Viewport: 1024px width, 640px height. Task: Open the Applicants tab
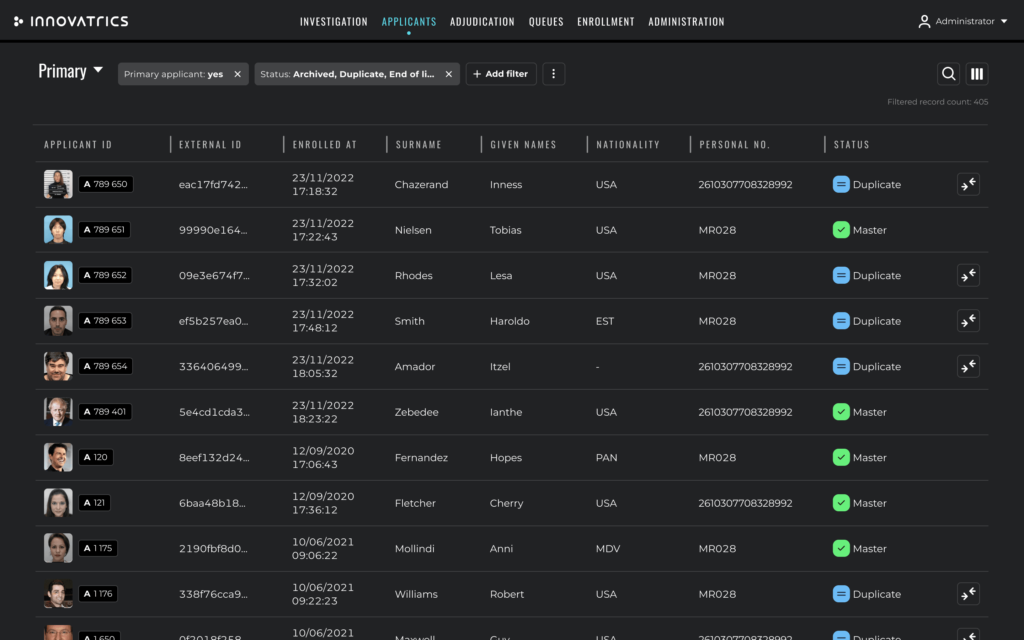click(x=409, y=22)
